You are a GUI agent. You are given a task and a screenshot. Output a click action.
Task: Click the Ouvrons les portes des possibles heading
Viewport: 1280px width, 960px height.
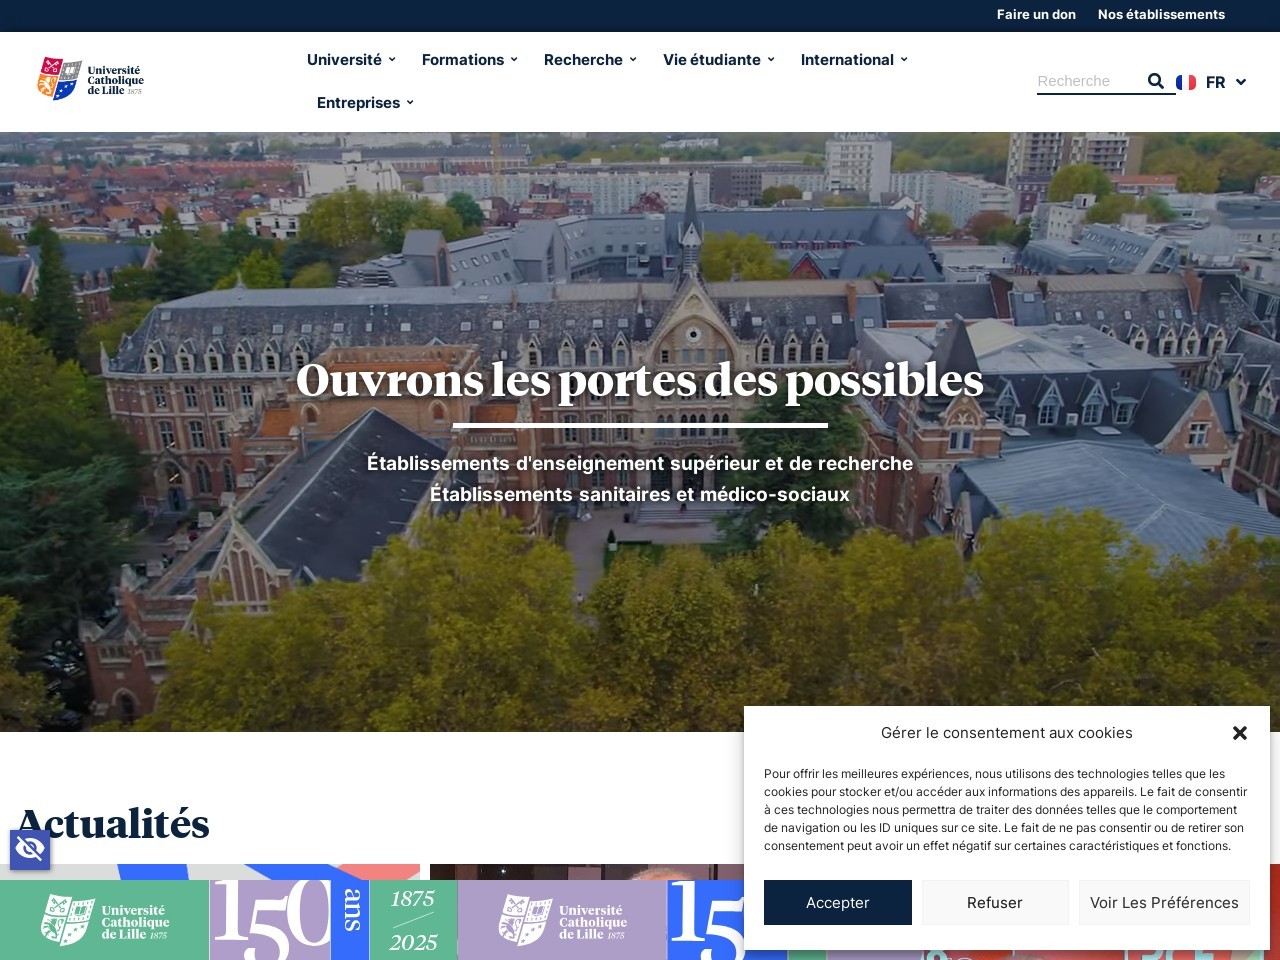[640, 380]
